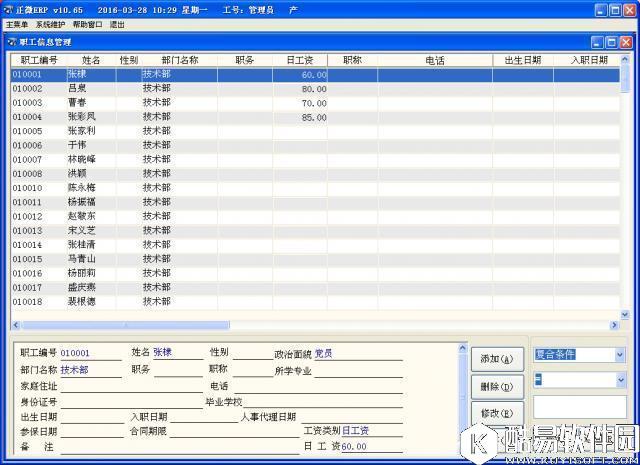Open the 主菜单 menu
The width and height of the screenshot is (640, 465).
click(x=17, y=24)
